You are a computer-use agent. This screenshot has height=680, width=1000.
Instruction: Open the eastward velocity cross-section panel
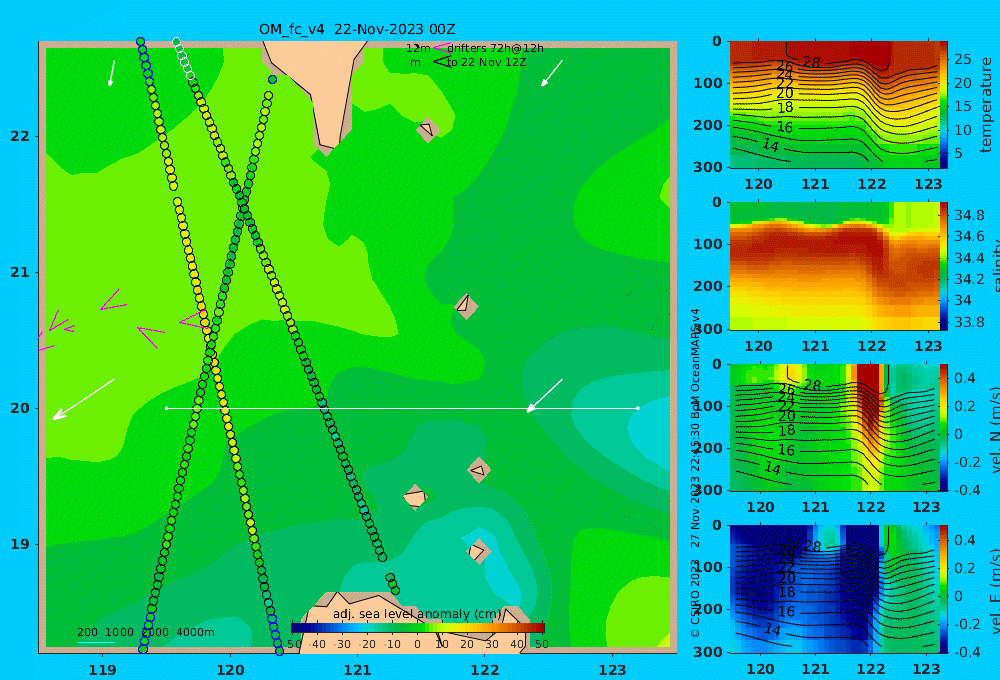click(x=834, y=589)
